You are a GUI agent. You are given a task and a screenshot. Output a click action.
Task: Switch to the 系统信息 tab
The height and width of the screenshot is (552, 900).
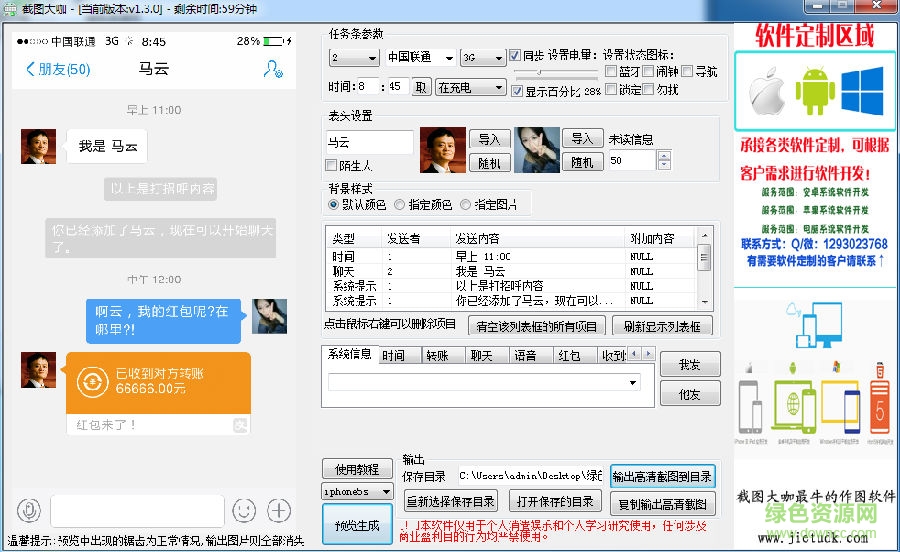click(350, 354)
